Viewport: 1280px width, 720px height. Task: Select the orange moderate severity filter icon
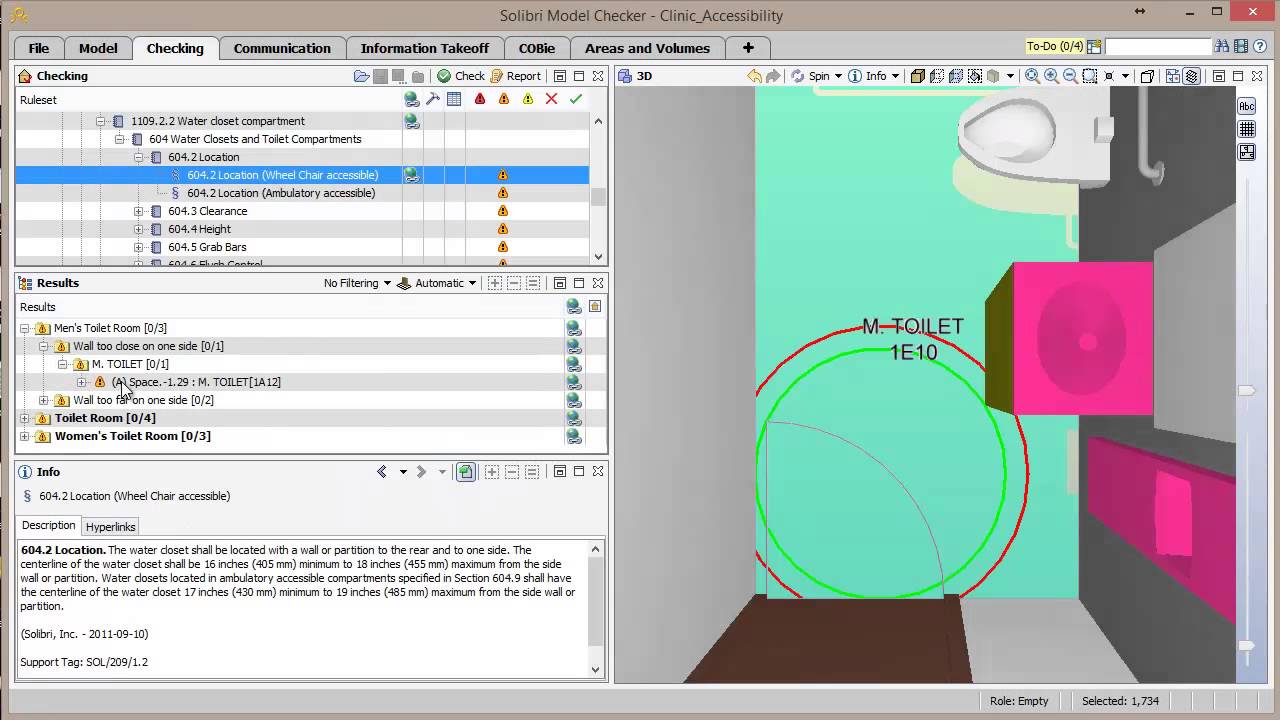(504, 99)
